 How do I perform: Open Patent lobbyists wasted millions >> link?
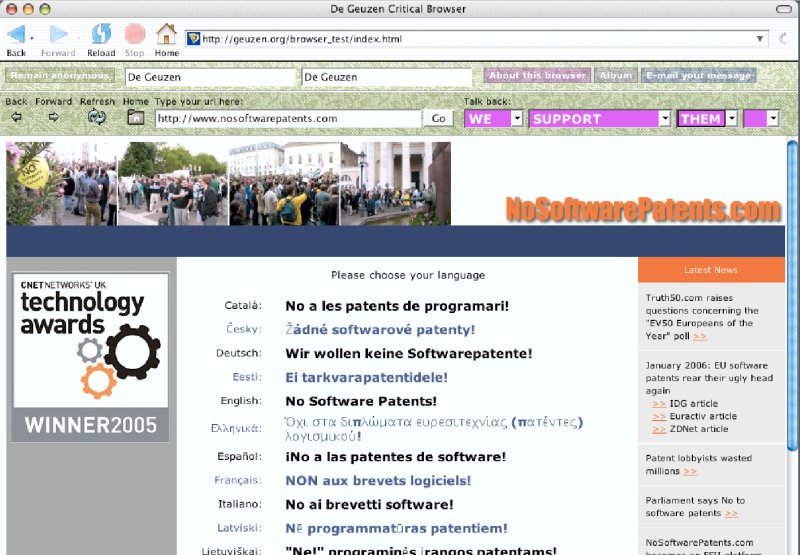coord(690,471)
